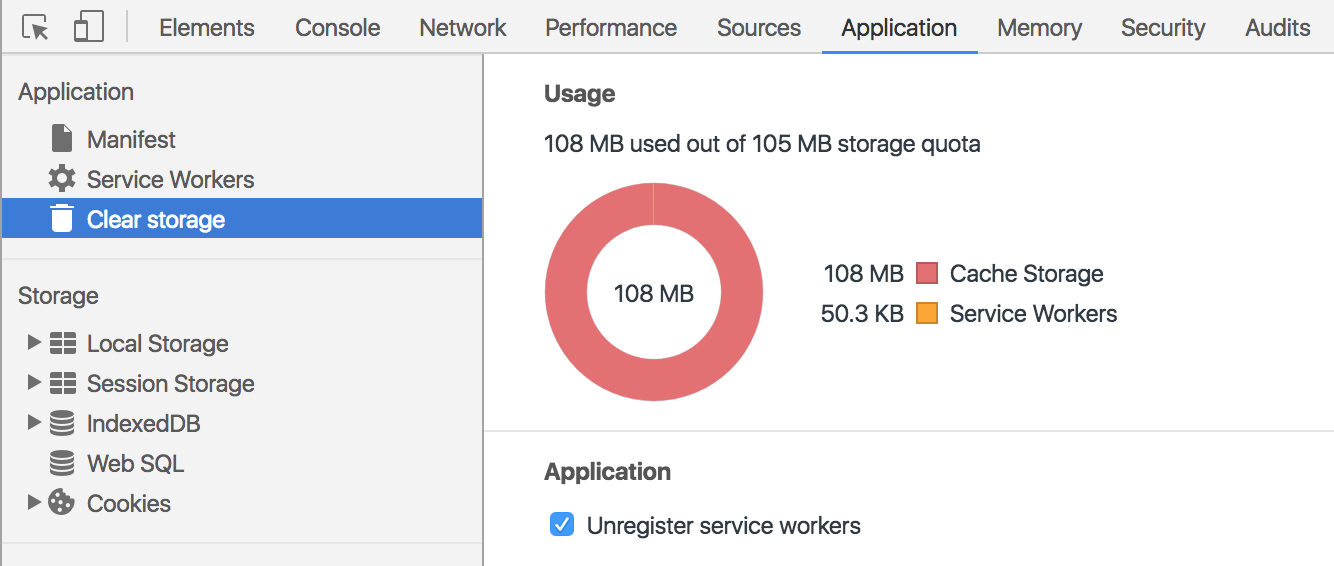The width and height of the screenshot is (1334, 566).
Task: Click the Manifest file icon
Action: tap(62, 139)
